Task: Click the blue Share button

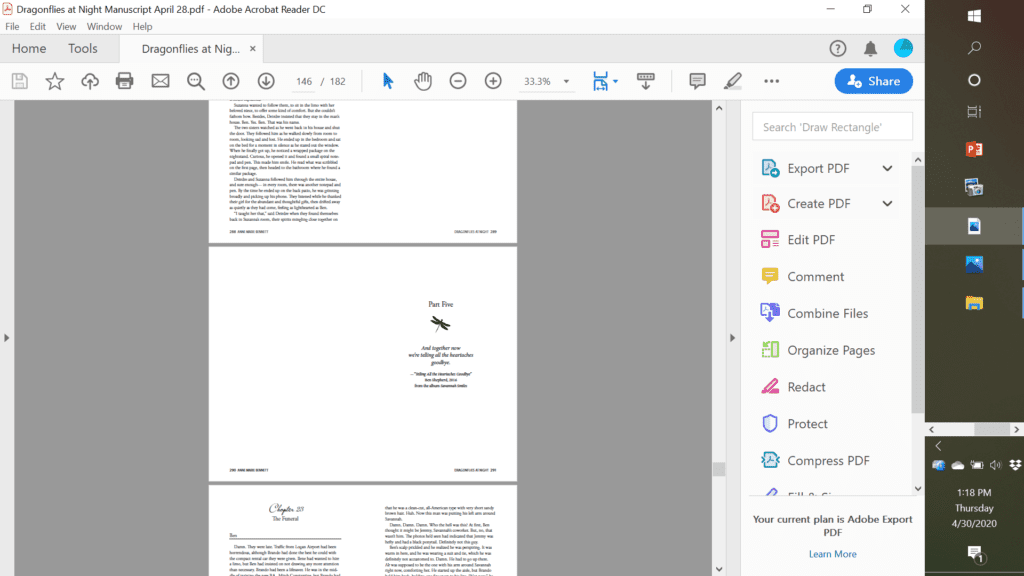Action: (873, 81)
